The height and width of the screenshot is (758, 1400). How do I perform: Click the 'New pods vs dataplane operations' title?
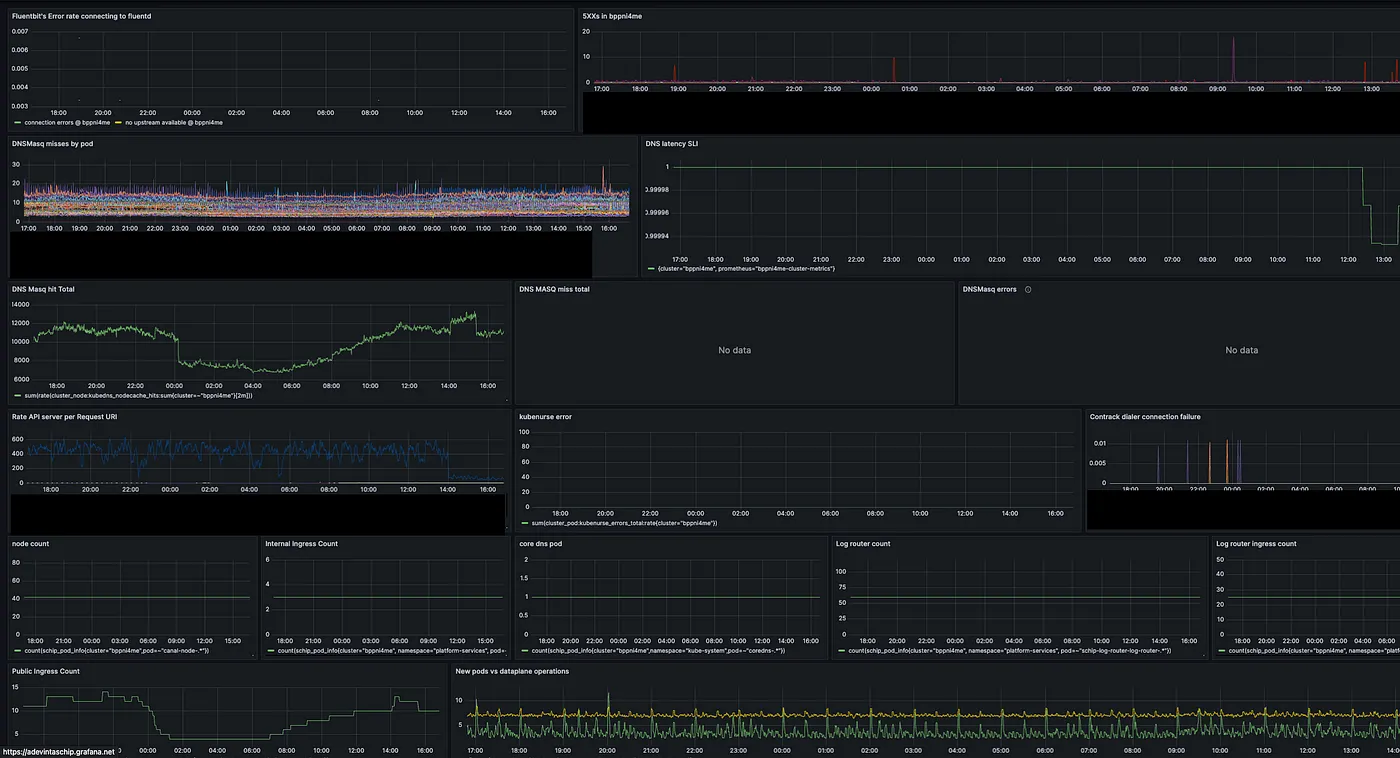point(512,671)
